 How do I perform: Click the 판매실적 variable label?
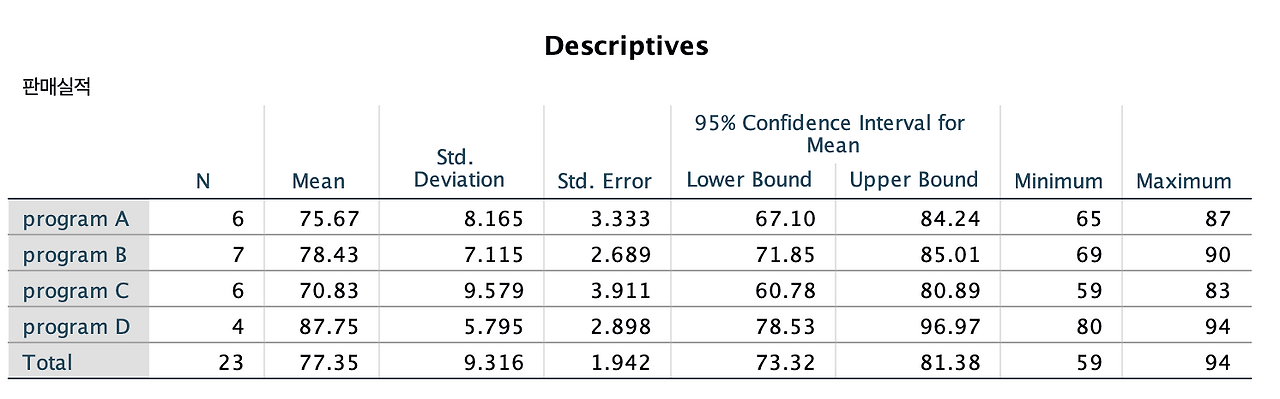pos(56,87)
